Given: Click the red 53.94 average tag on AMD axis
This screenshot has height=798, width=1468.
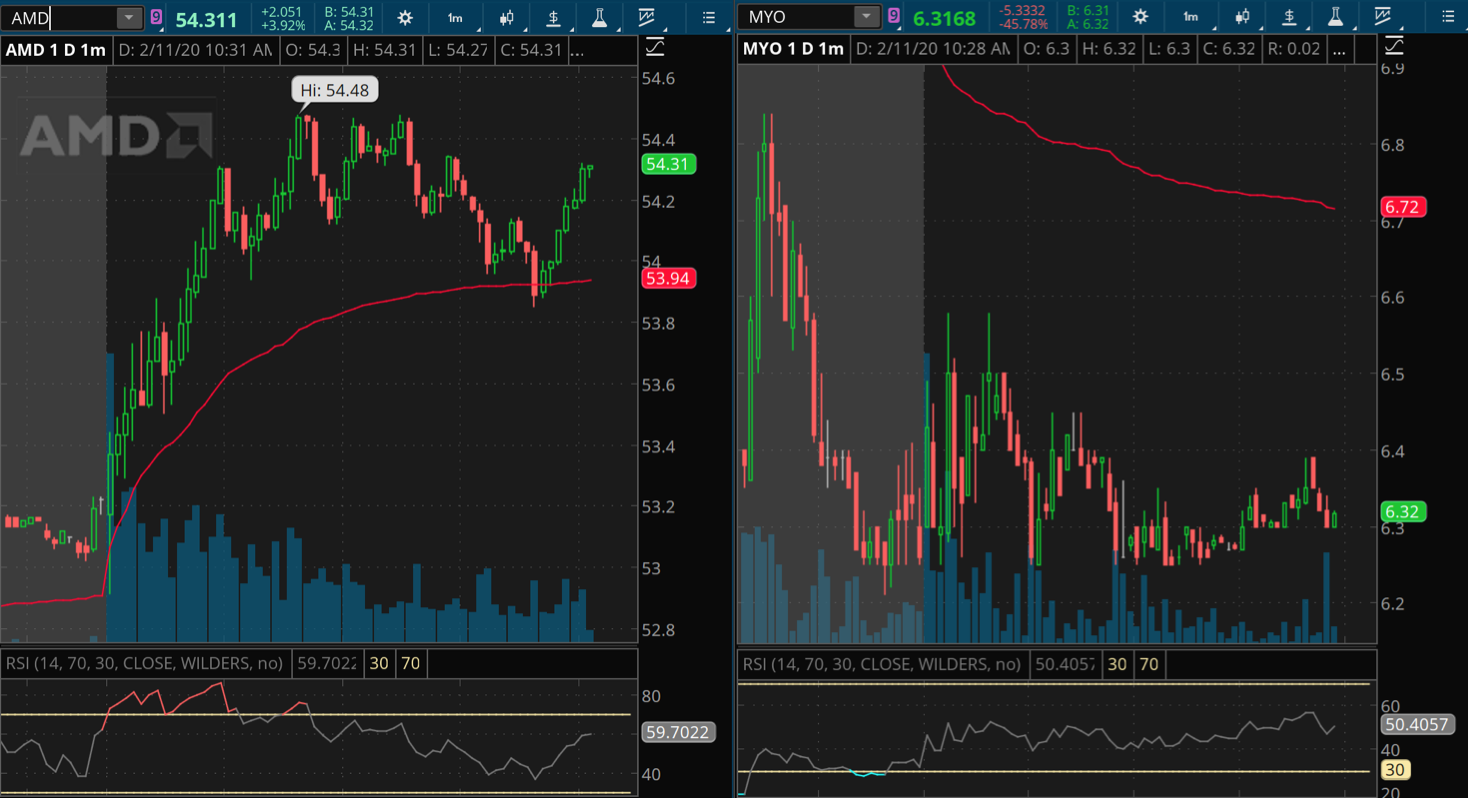Looking at the screenshot, I should [667, 278].
